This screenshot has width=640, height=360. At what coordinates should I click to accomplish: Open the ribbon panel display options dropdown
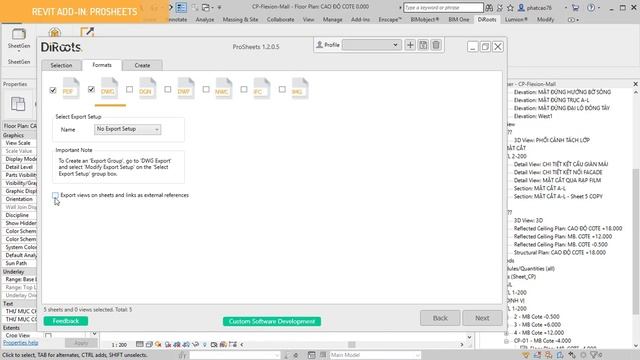tap(573, 20)
